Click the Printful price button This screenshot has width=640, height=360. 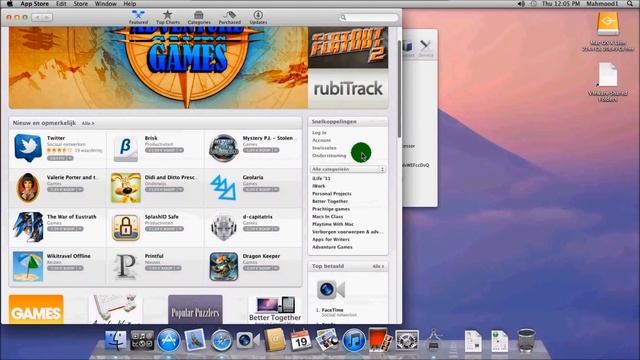[x=163, y=268]
